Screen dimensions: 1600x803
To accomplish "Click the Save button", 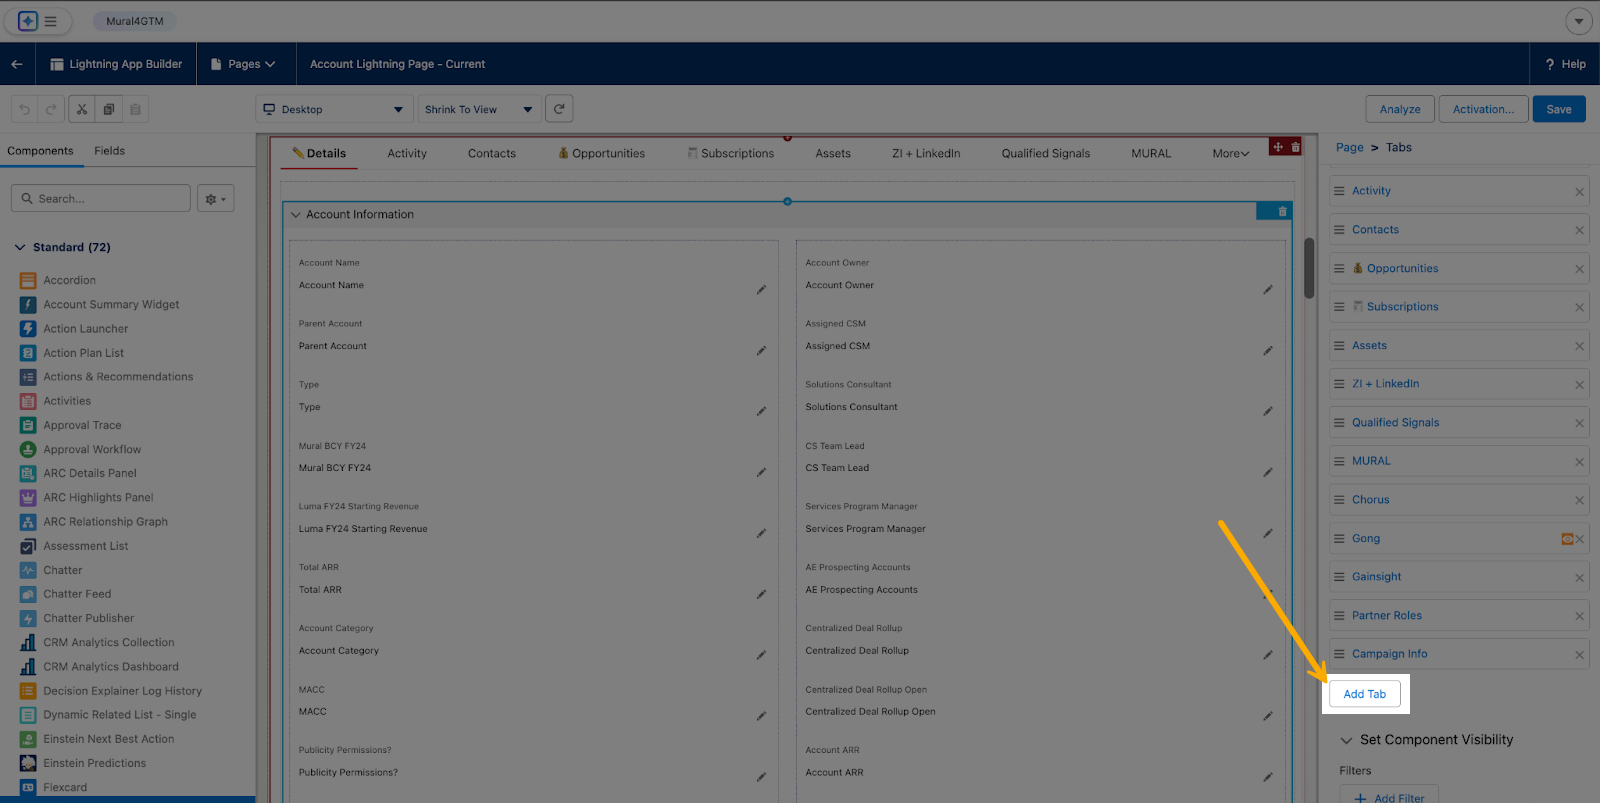I will pyautogui.click(x=1559, y=109).
